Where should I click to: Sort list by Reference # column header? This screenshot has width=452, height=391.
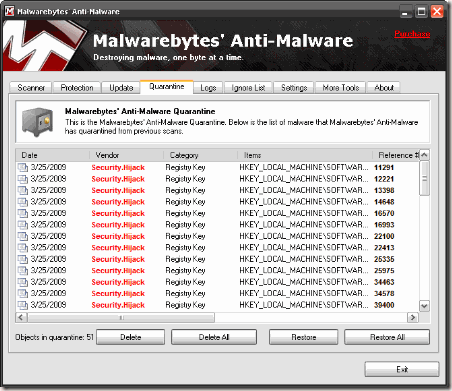coord(396,155)
